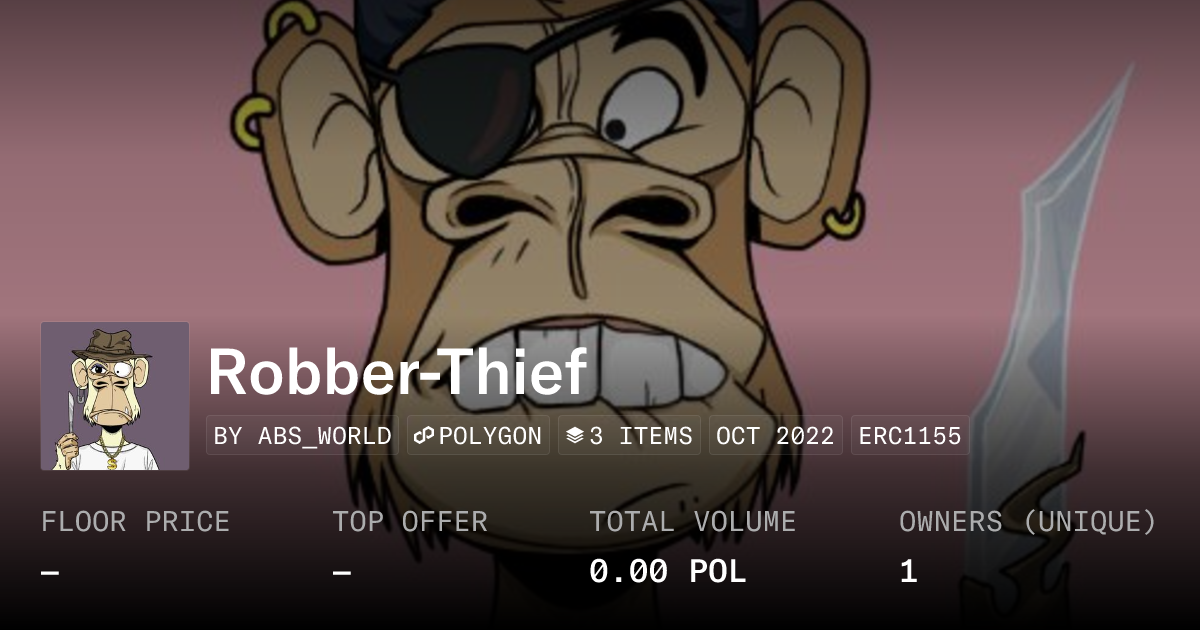Click the top offer dash value
This screenshot has height=630, width=1200.
341,573
